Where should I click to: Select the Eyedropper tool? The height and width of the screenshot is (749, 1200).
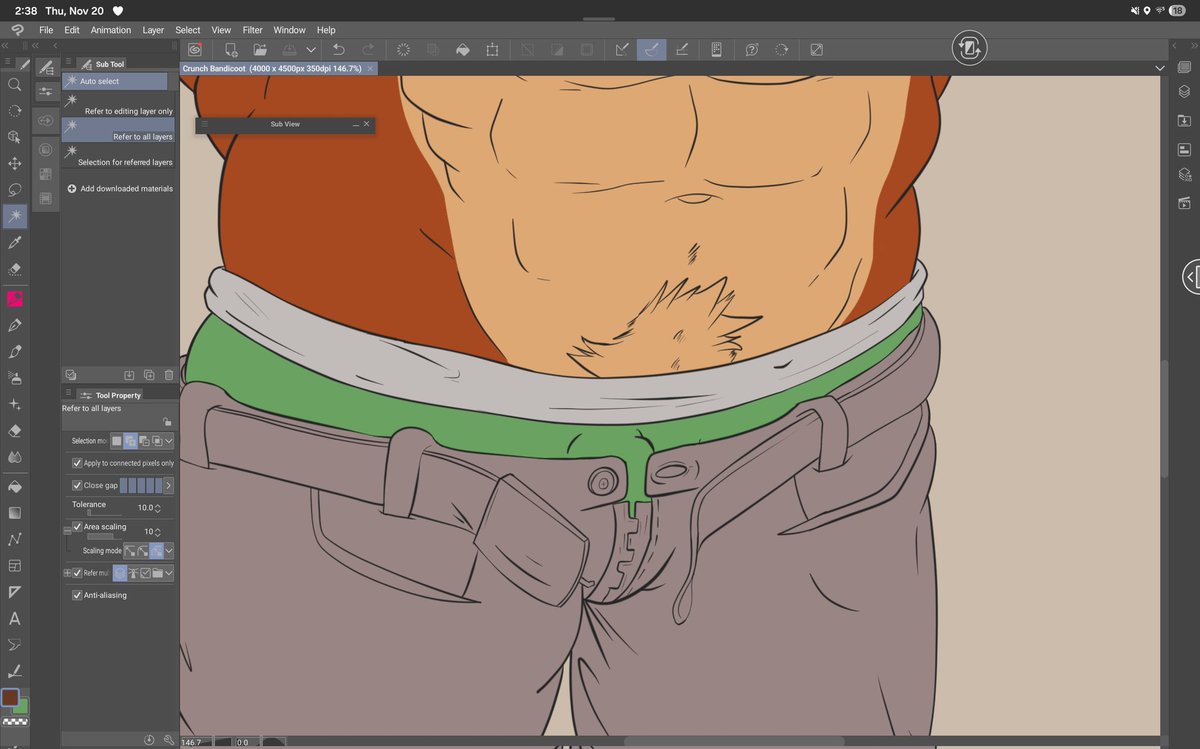(14, 242)
